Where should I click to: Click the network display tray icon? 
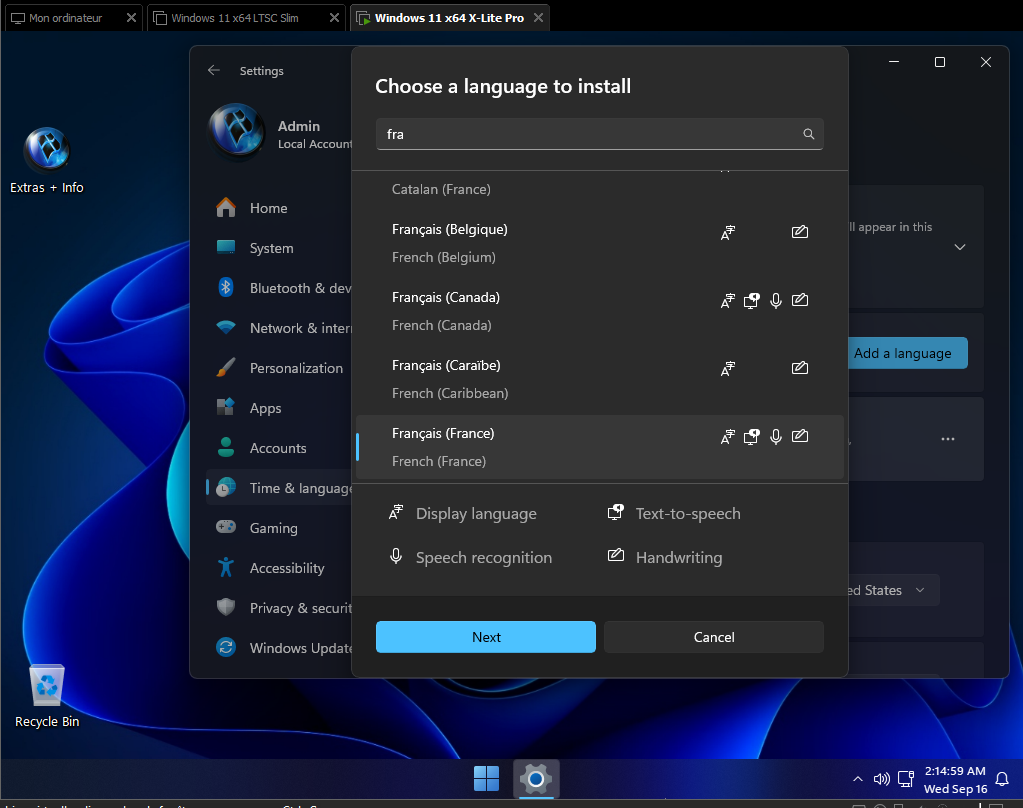906,779
